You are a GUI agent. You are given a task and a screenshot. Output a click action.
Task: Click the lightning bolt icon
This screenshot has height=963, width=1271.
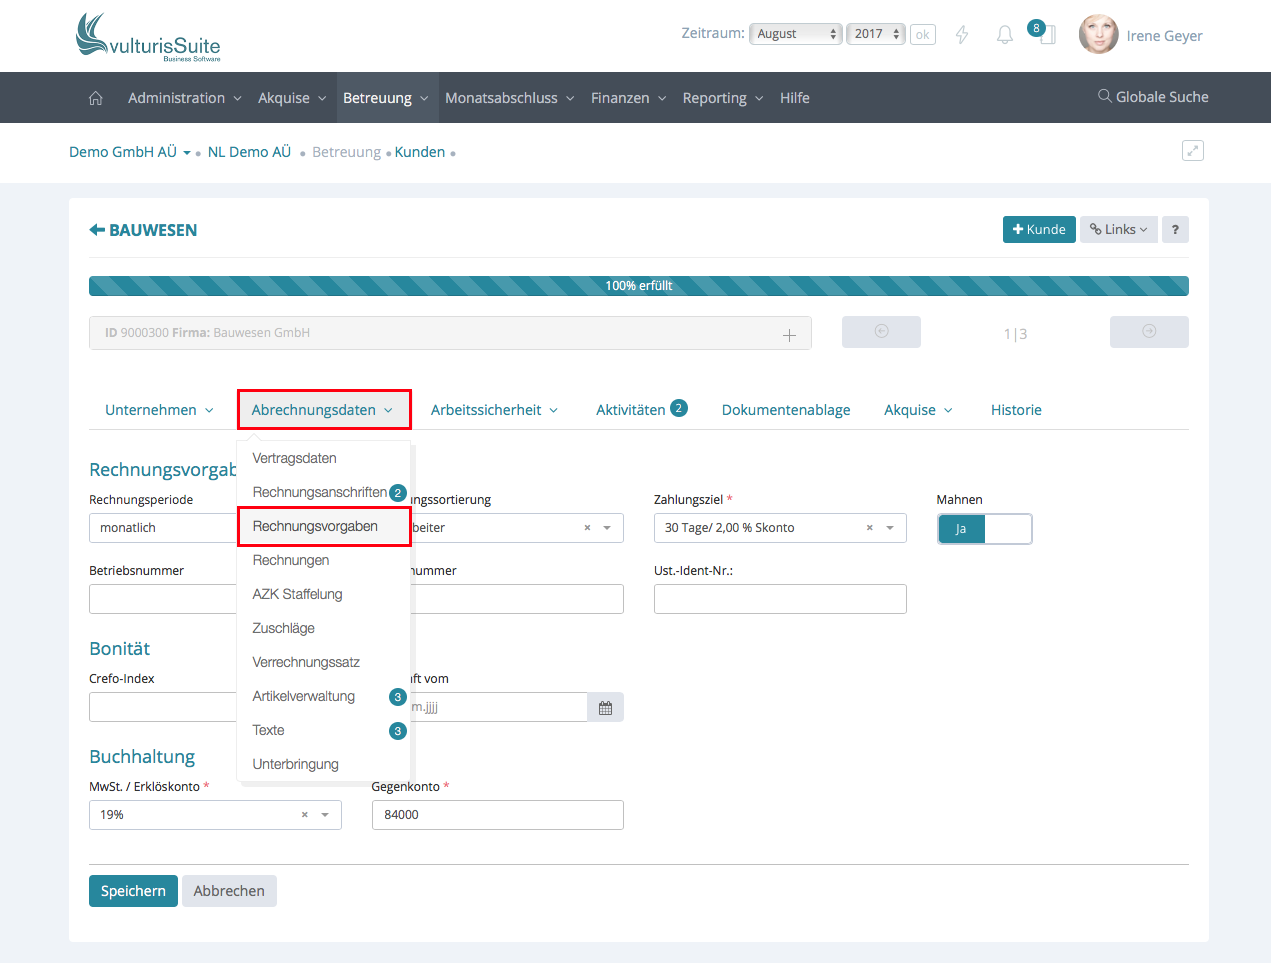coord(962,35)
